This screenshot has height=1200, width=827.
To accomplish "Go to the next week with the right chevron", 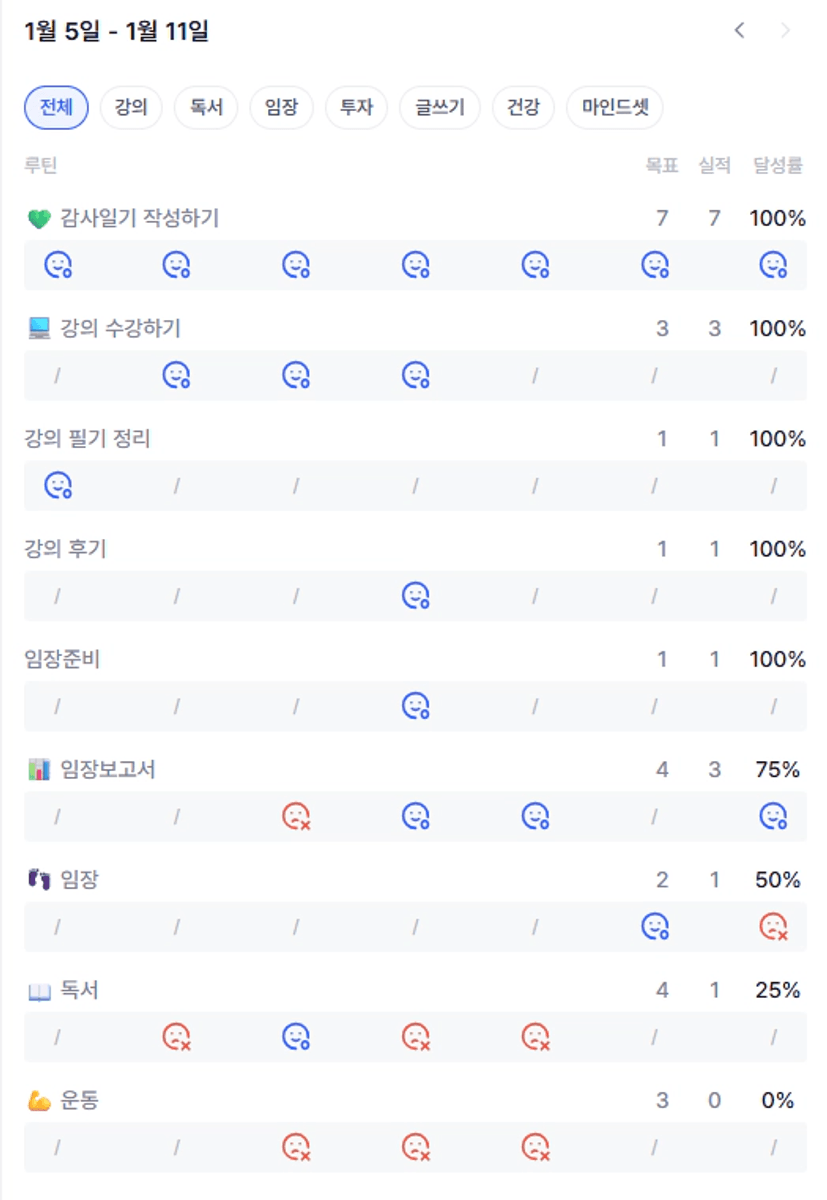I will tap(785, 31).
